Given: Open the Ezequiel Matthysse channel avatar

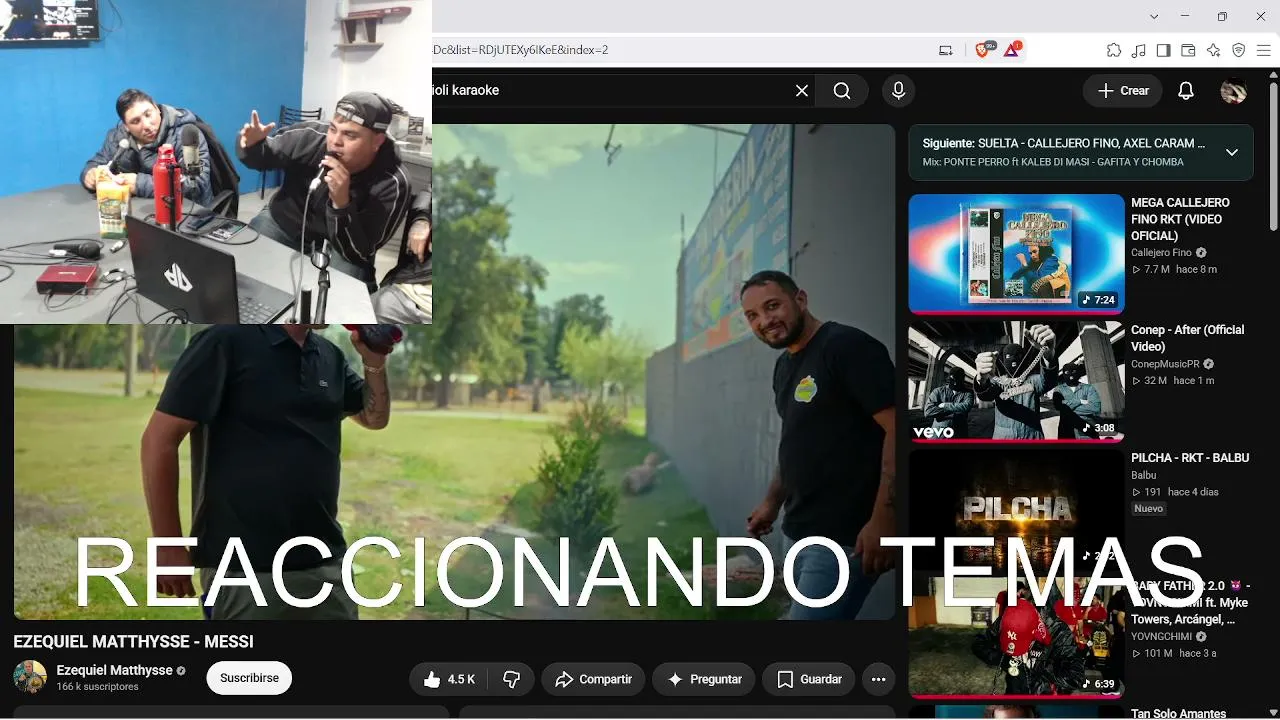Looking at the screenshot, I should click(x=30, y=677).
